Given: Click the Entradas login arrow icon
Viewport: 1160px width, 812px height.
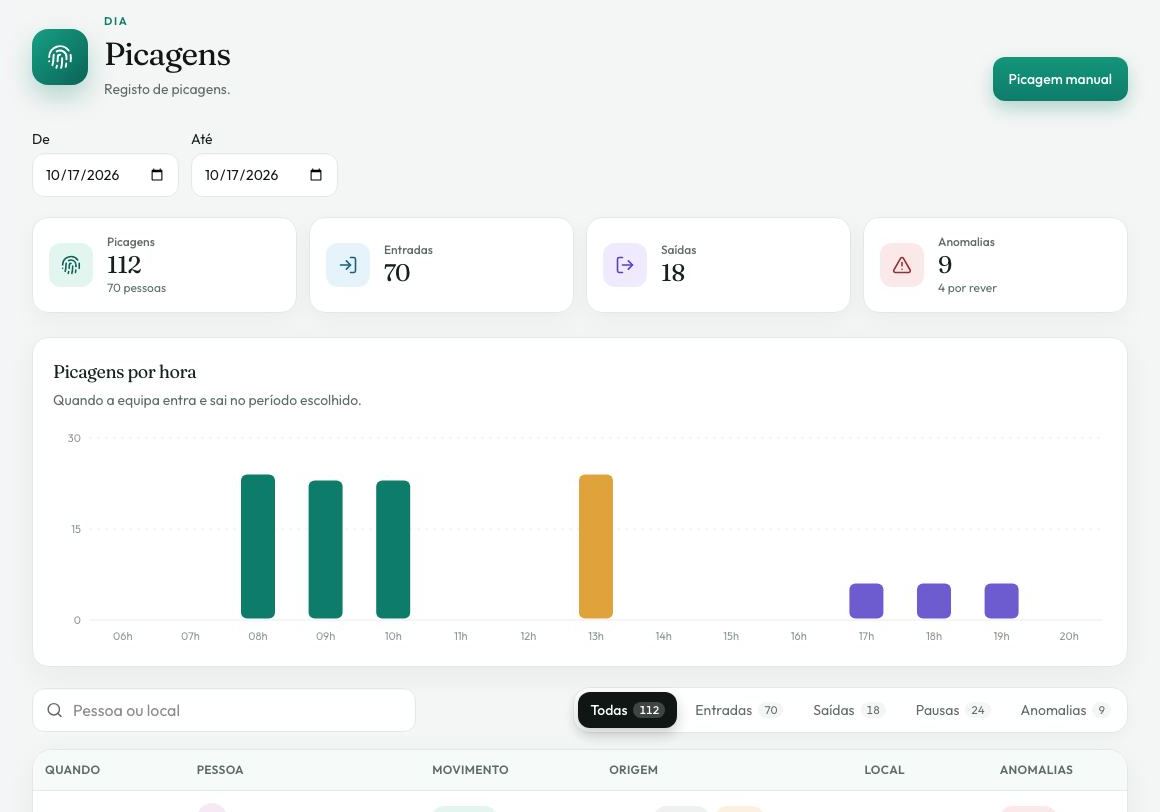Looking at the screenshot, I should [348, 265].
